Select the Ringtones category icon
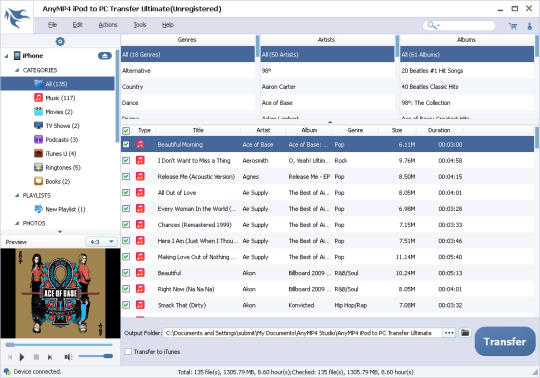This screenshot has width=540, height=378. tap(38, 167)
